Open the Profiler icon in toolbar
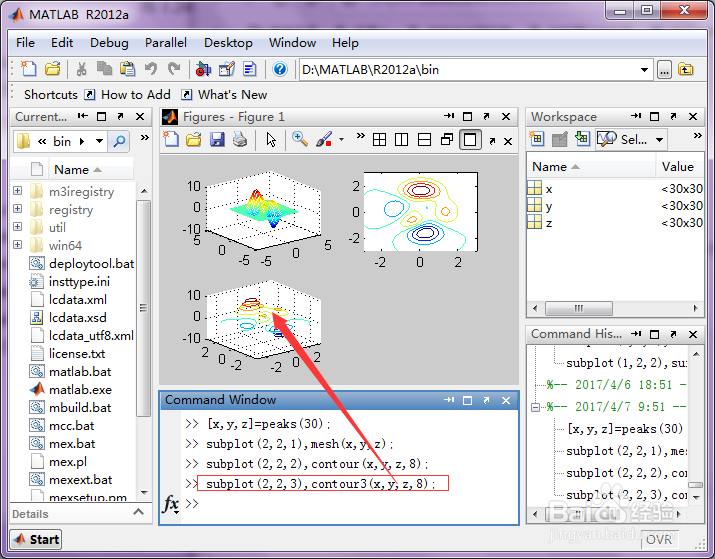715x559 pixels. click(249, 69)
